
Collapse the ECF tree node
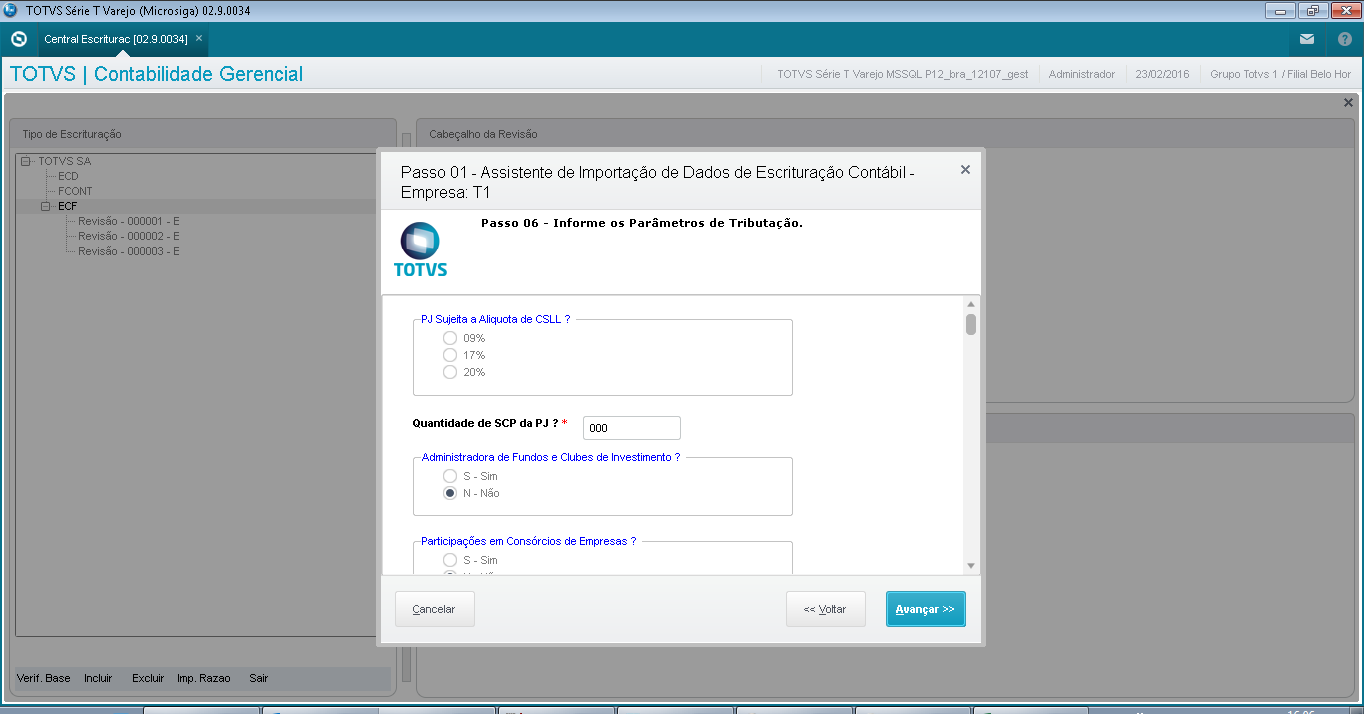click(46, 206)
